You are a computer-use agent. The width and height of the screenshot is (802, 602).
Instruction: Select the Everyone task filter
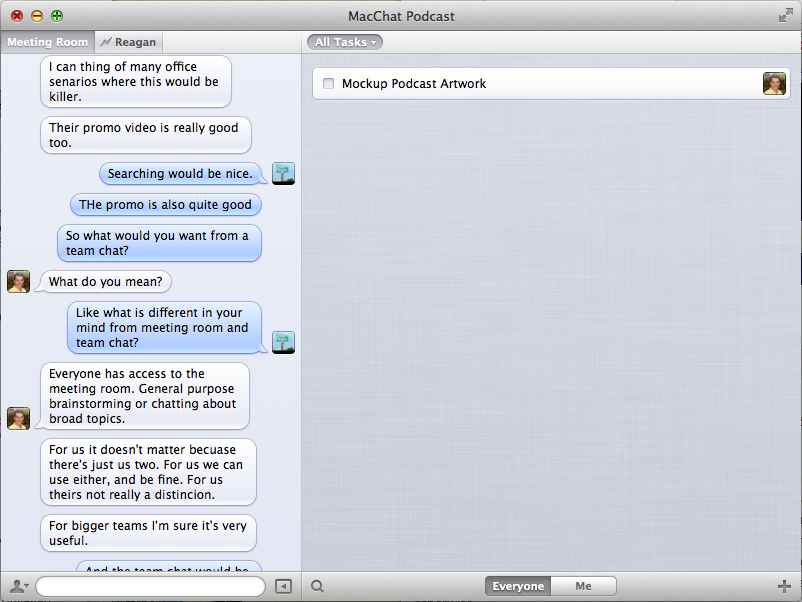point(518,586)
